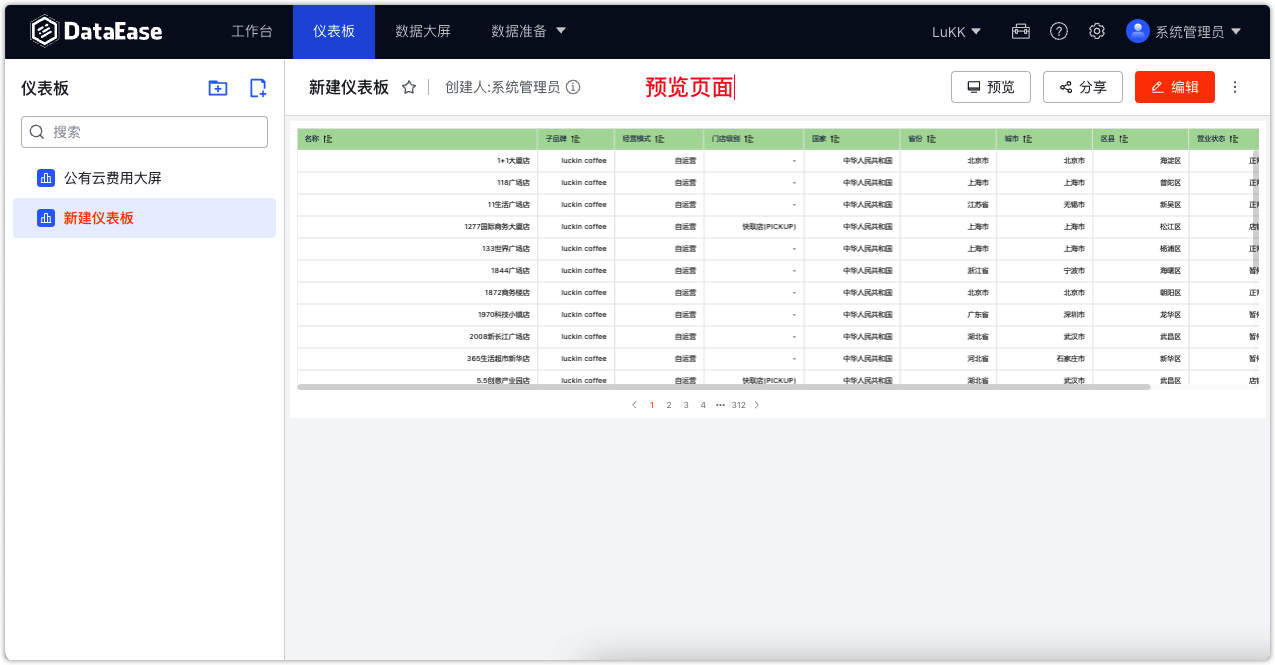This screenshot has width=1275, height=665.
Task: Open the toolbox icon in the top bar
Action: click(1020, 31)
